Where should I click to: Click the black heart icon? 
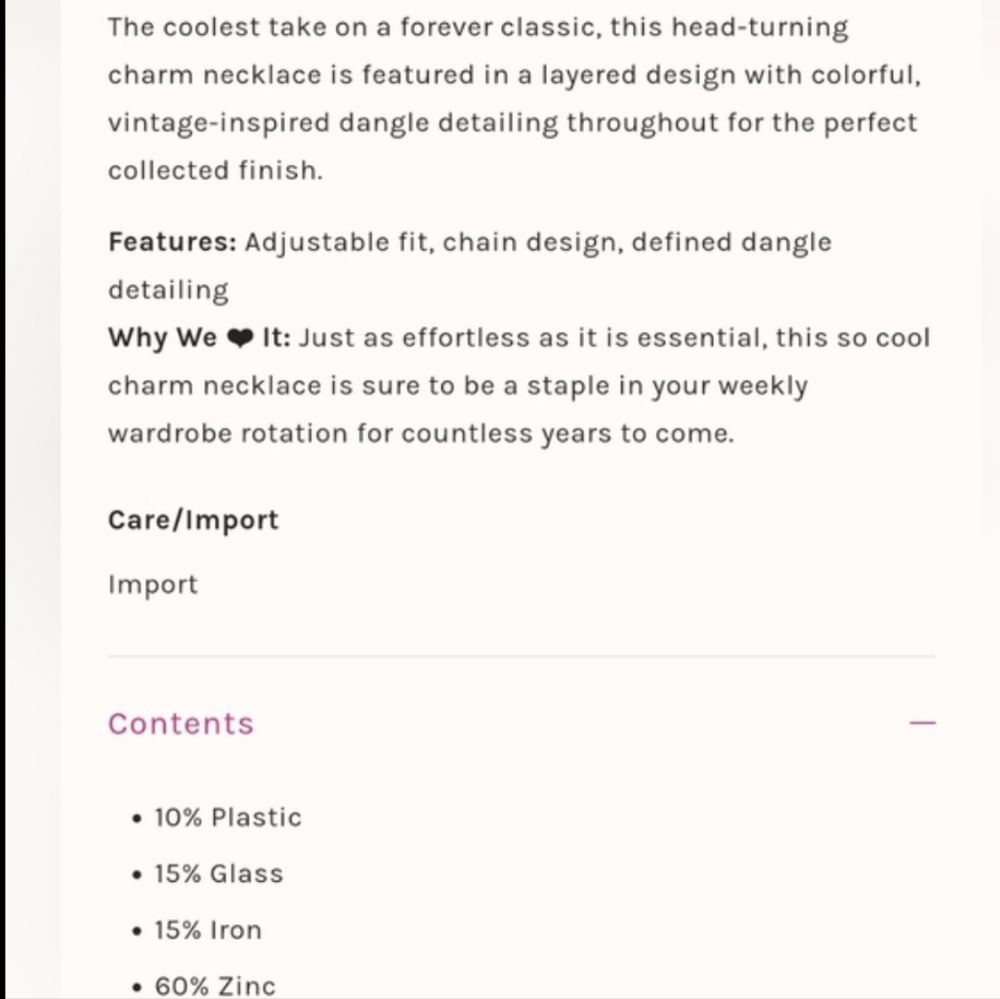coord(240,338)
